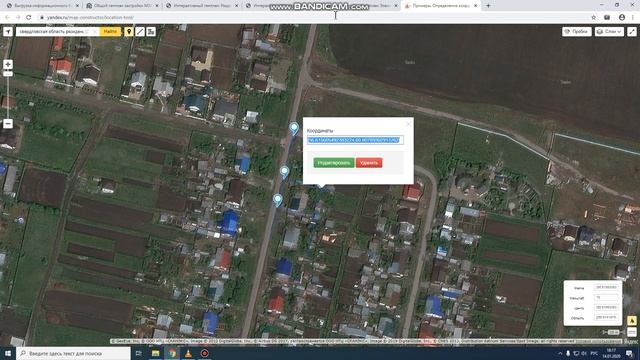This screenshot has height=360, width=640.
Task: Switch to the first browser tab
Action: (x=41, y=6)
